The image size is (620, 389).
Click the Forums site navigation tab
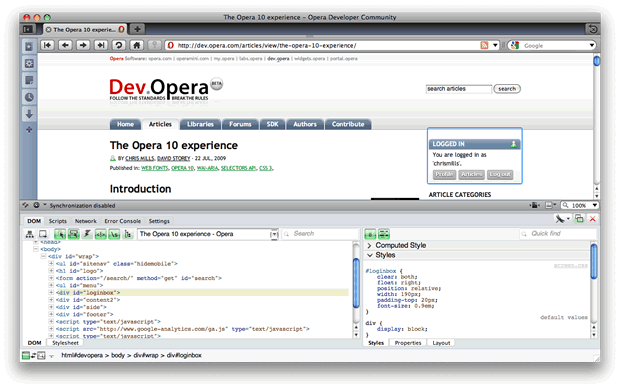(x=240, y=124)
